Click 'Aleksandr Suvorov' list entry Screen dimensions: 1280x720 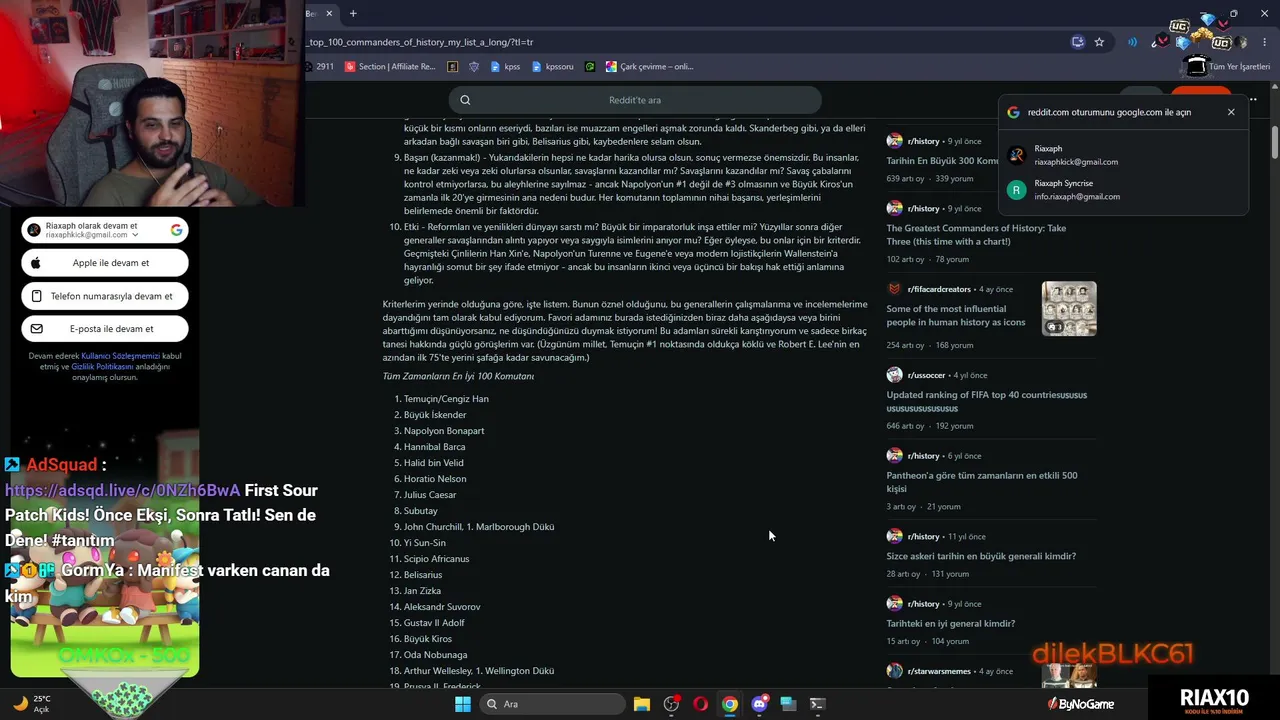(442, 607)
